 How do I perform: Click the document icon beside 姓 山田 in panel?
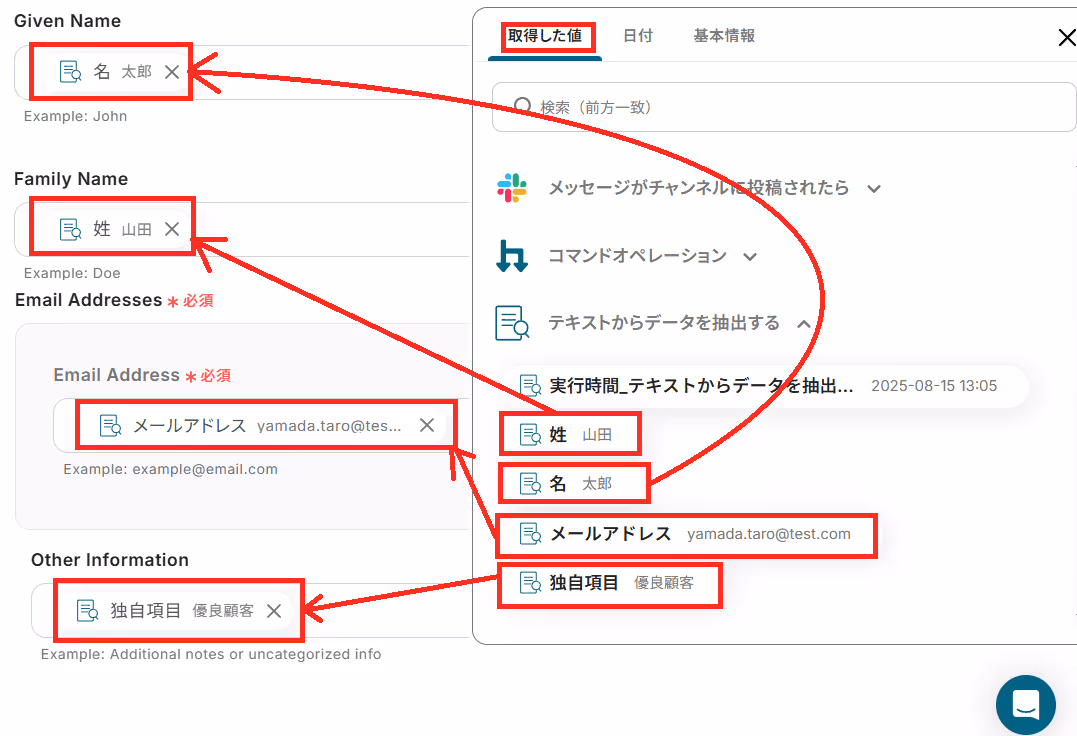[x=530, y=435]
